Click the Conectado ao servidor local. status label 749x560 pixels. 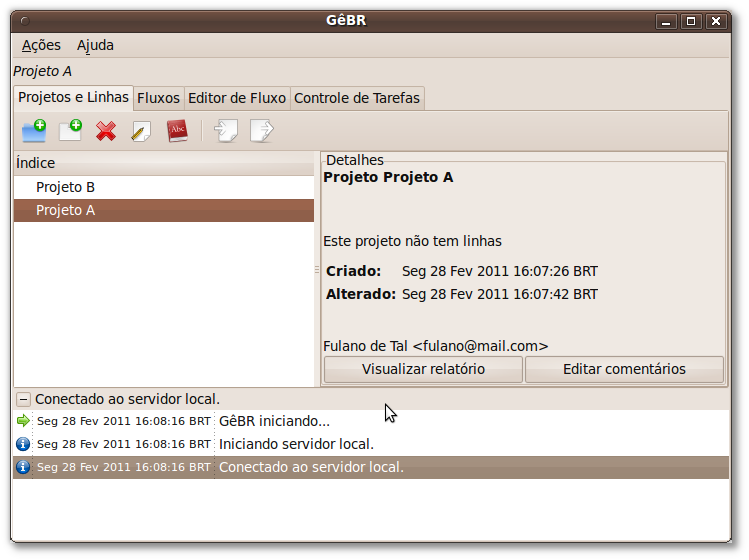coord(128,399)
